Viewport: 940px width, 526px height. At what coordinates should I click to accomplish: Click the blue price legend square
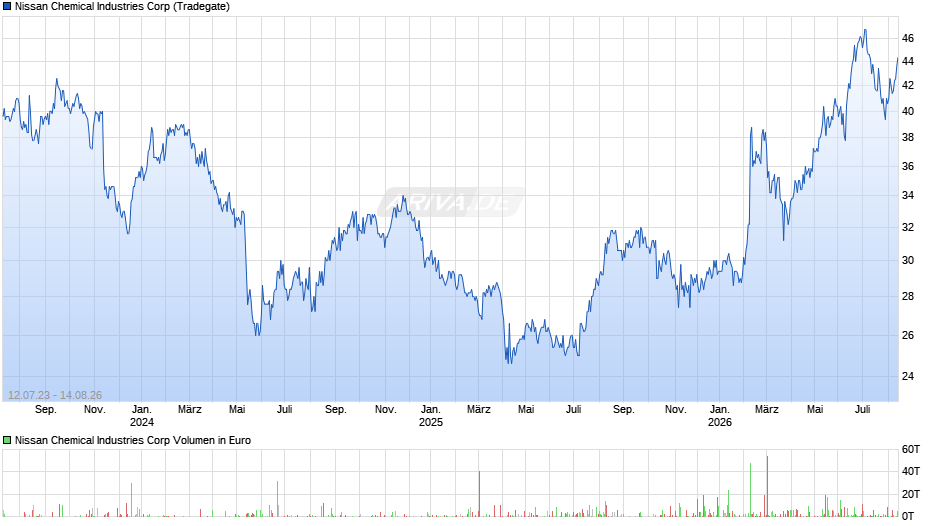[7, 7]
